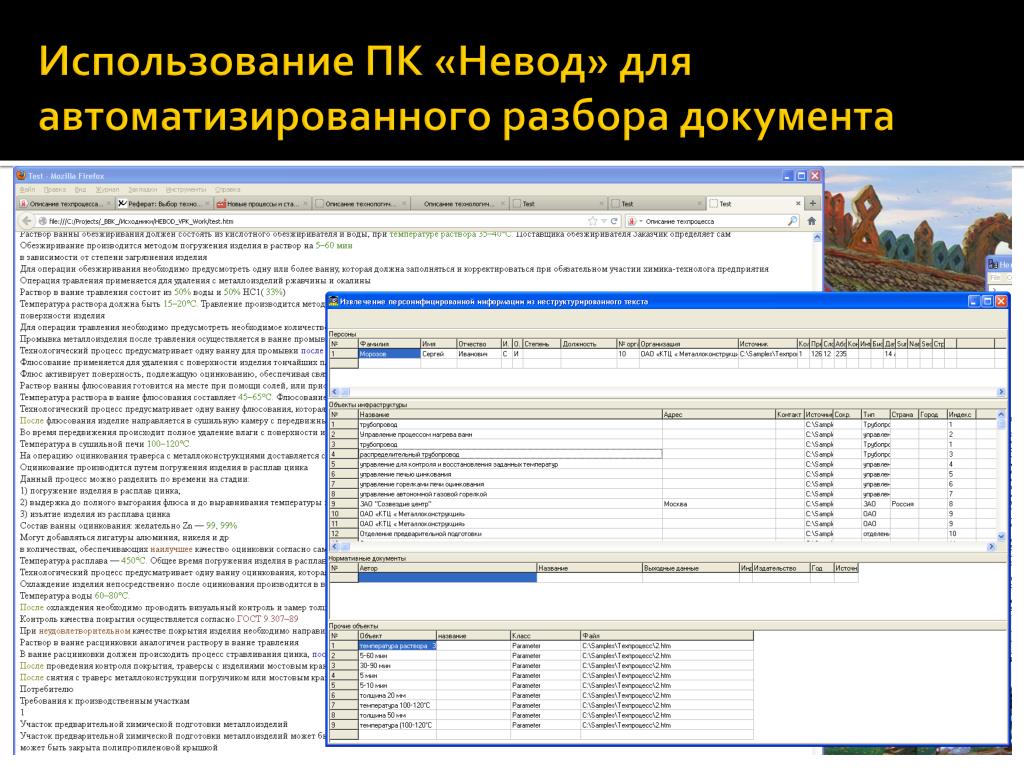1024x768 pixels.
Task: Go back in the Firefox window
Action: pyautogui.click(x=26, y=221)
